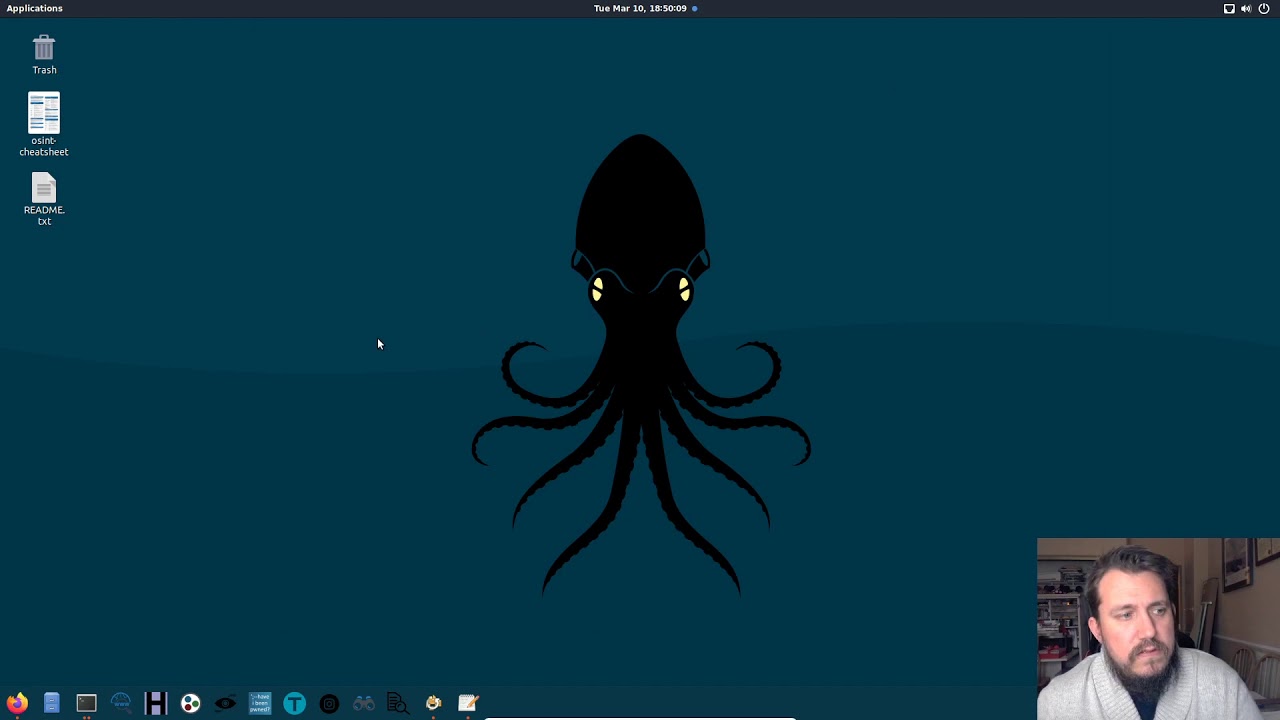Launch the teal circle T app in dock
This screenshot has width=1280, height=720.
point(294,703)
